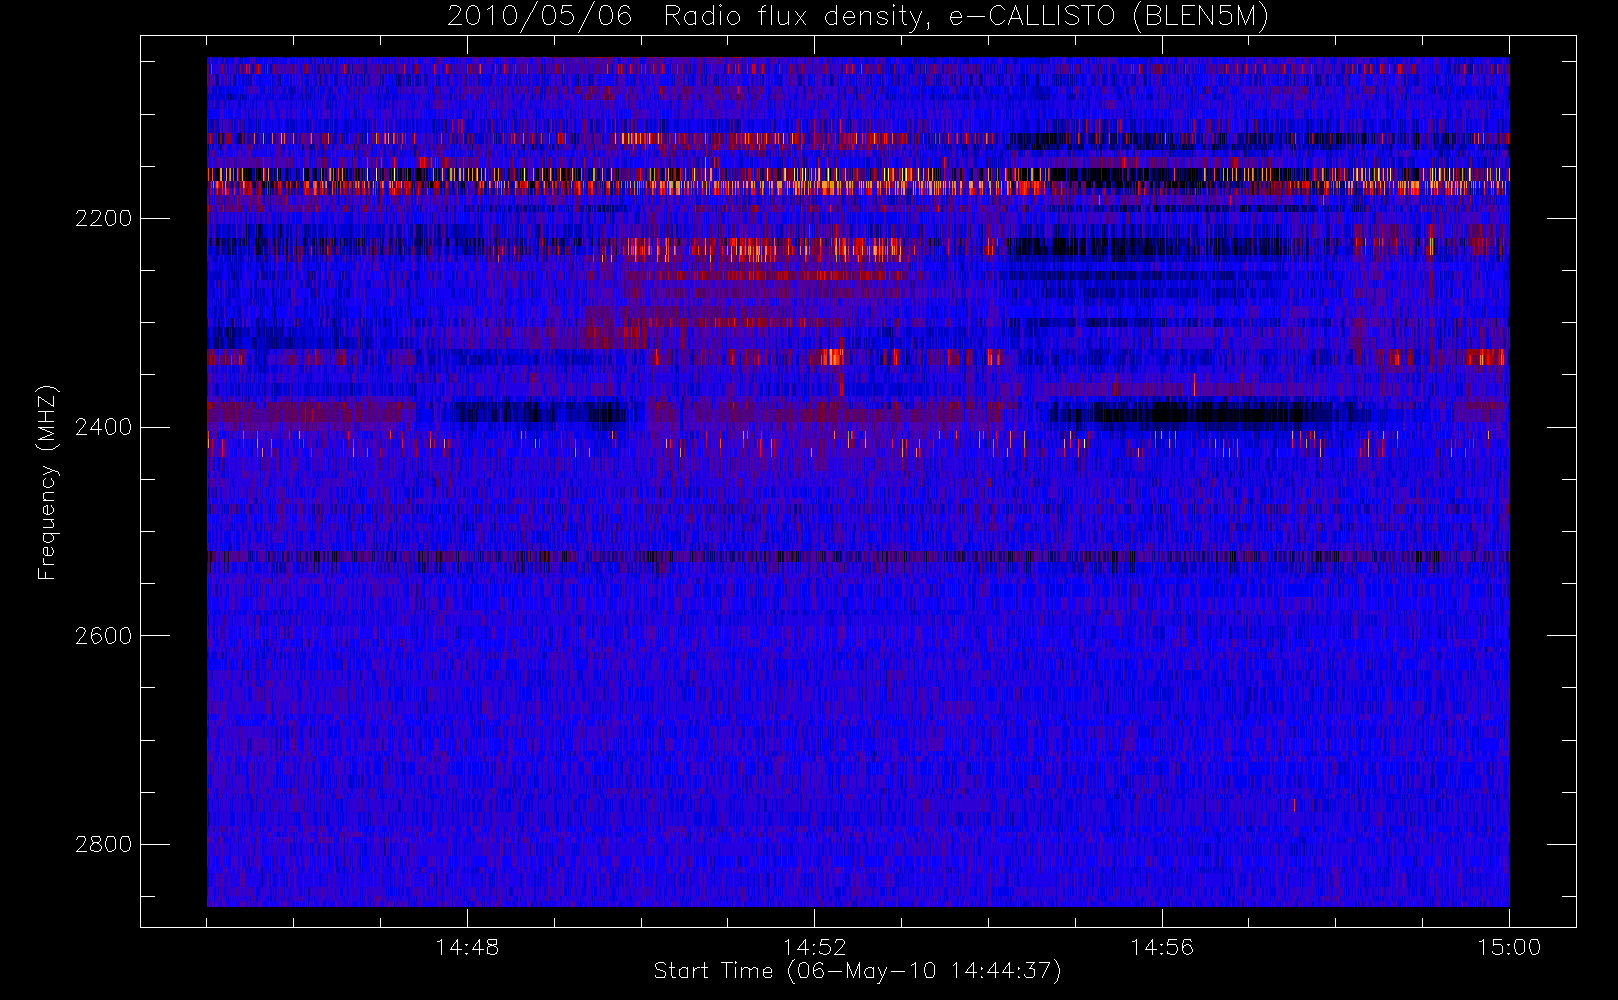This screenshot has height=1000, width=1618.
Task: Click the 2800 frequency tick label
Action: (x=104, y=844)
